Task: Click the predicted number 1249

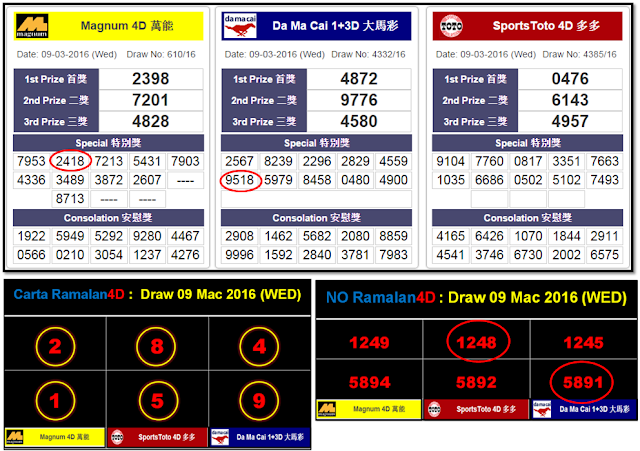Action: pyautogui.click(x=369, y=342)
